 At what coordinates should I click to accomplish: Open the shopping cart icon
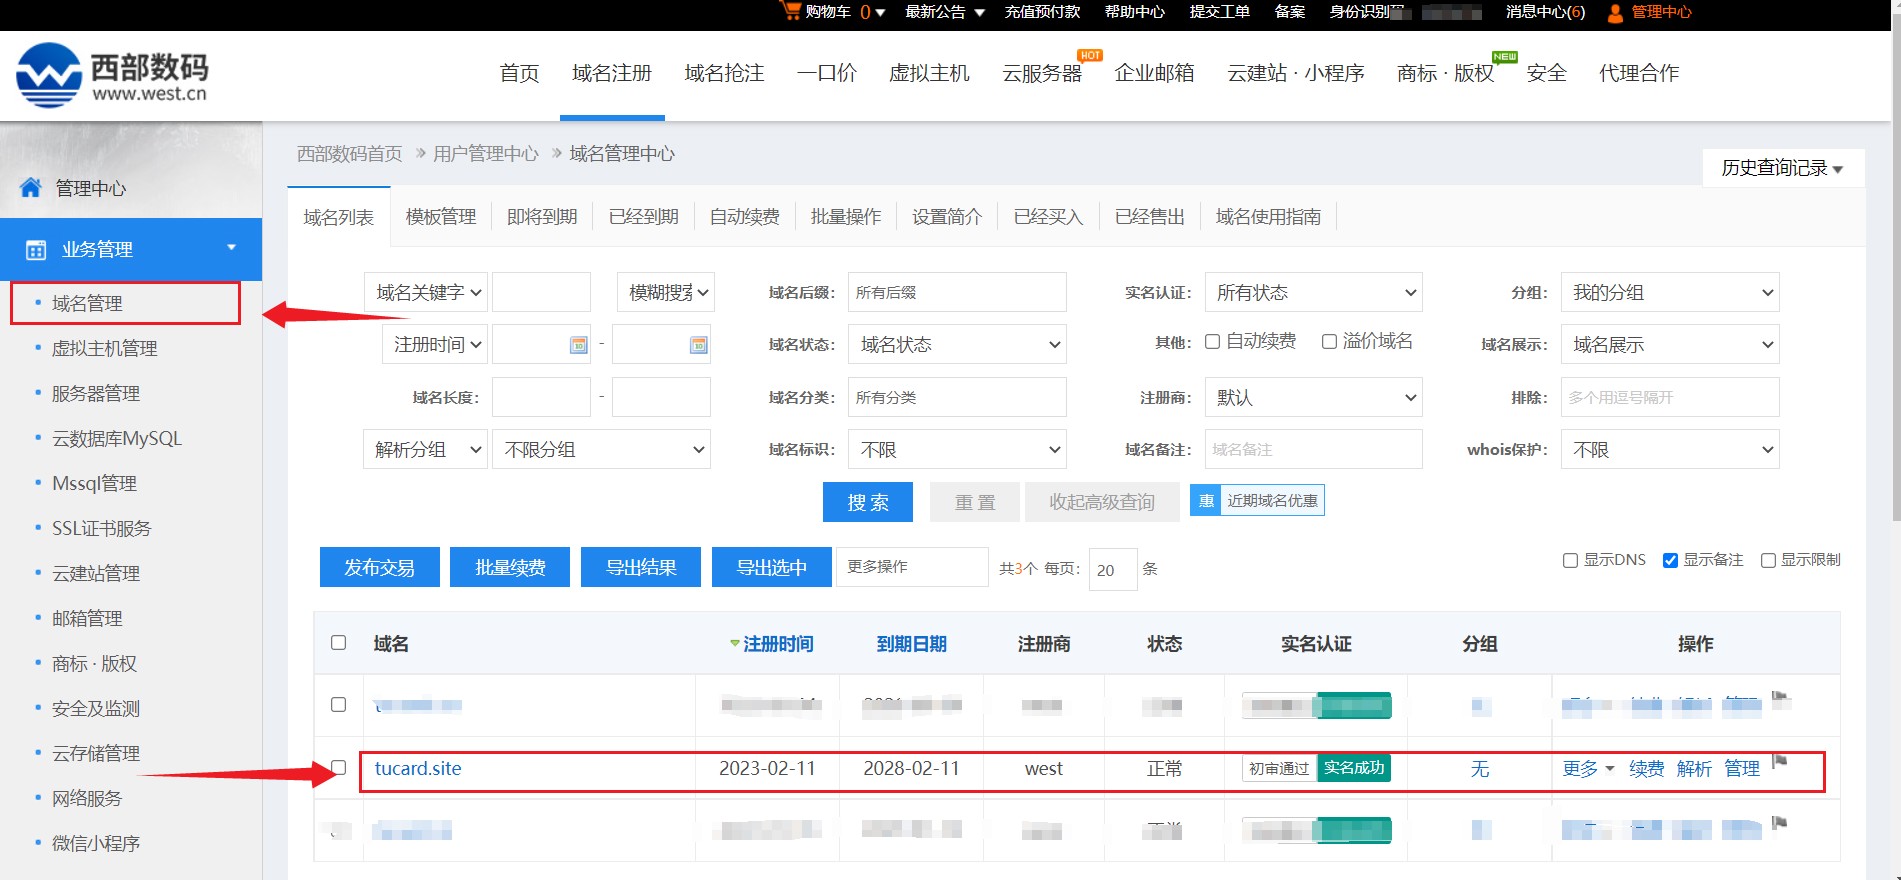[x=791, y=11]
